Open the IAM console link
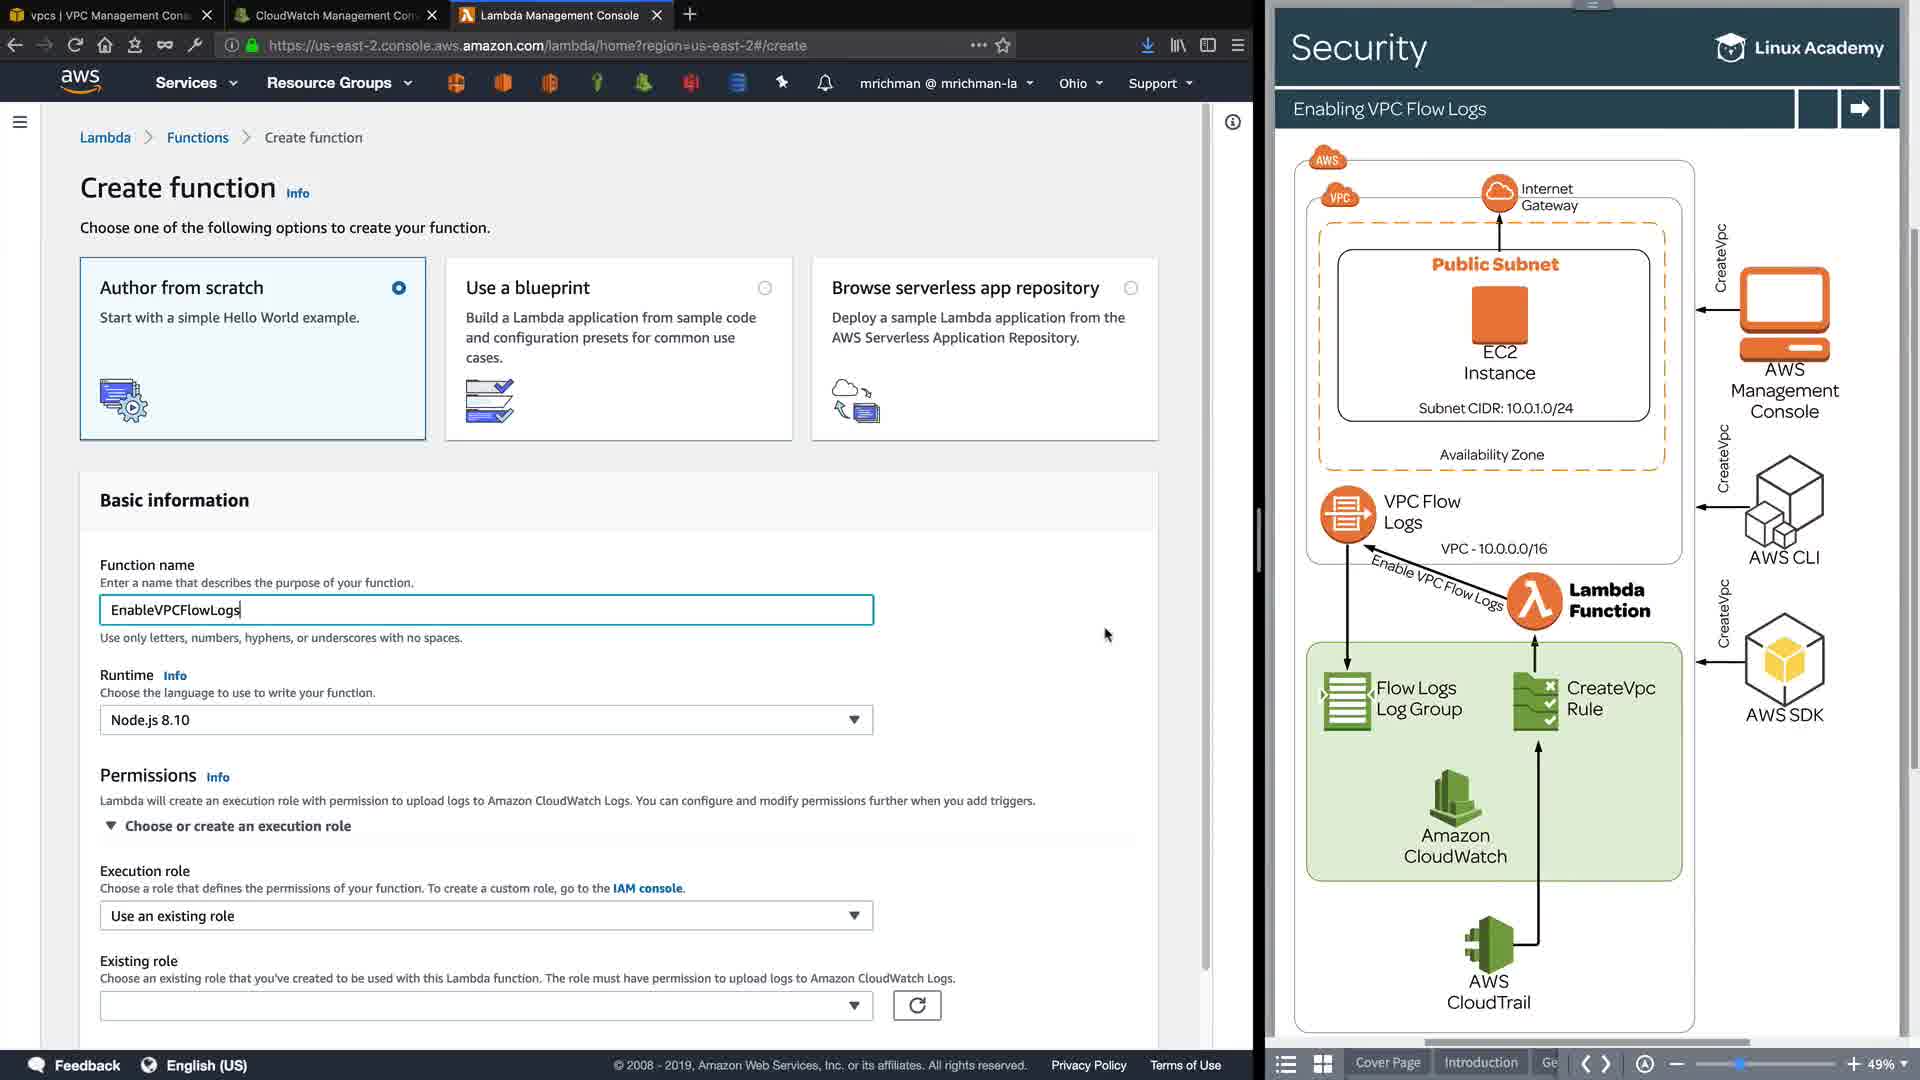Image resolution: width=1920 pixels, height=1080 pixels. click(x=647, y=888)
